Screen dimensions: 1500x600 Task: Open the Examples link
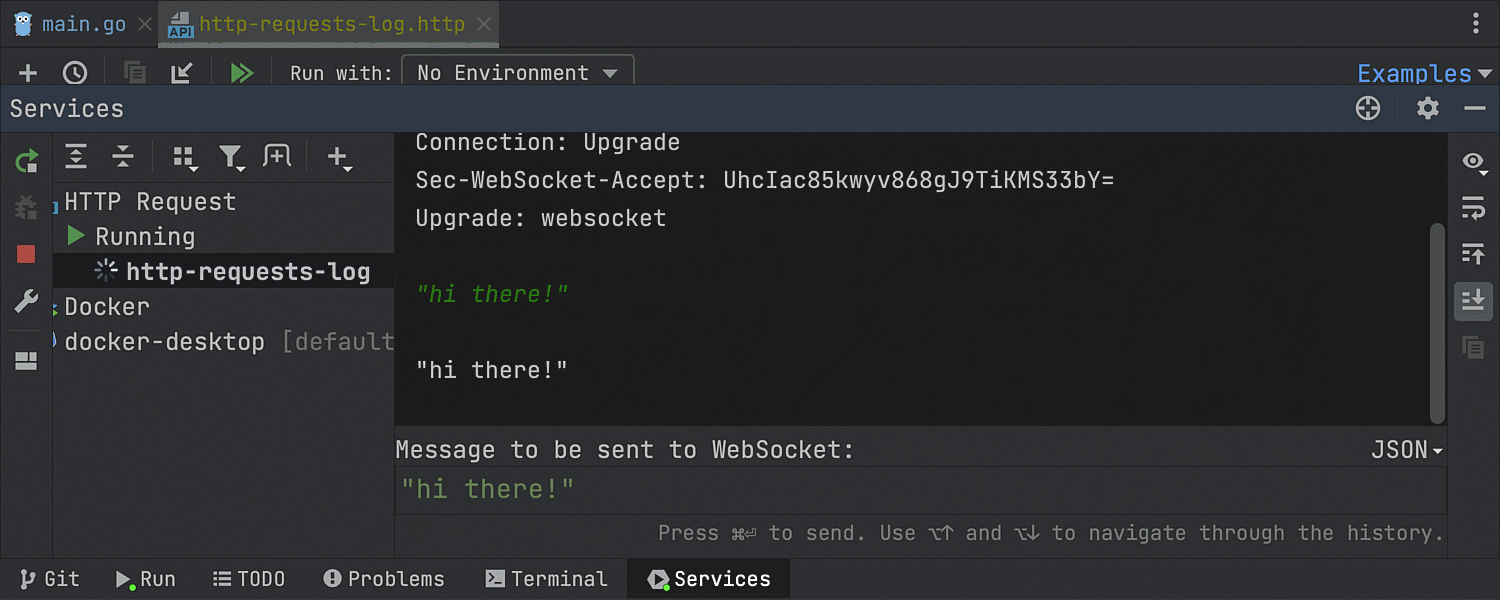[1413, 73]
